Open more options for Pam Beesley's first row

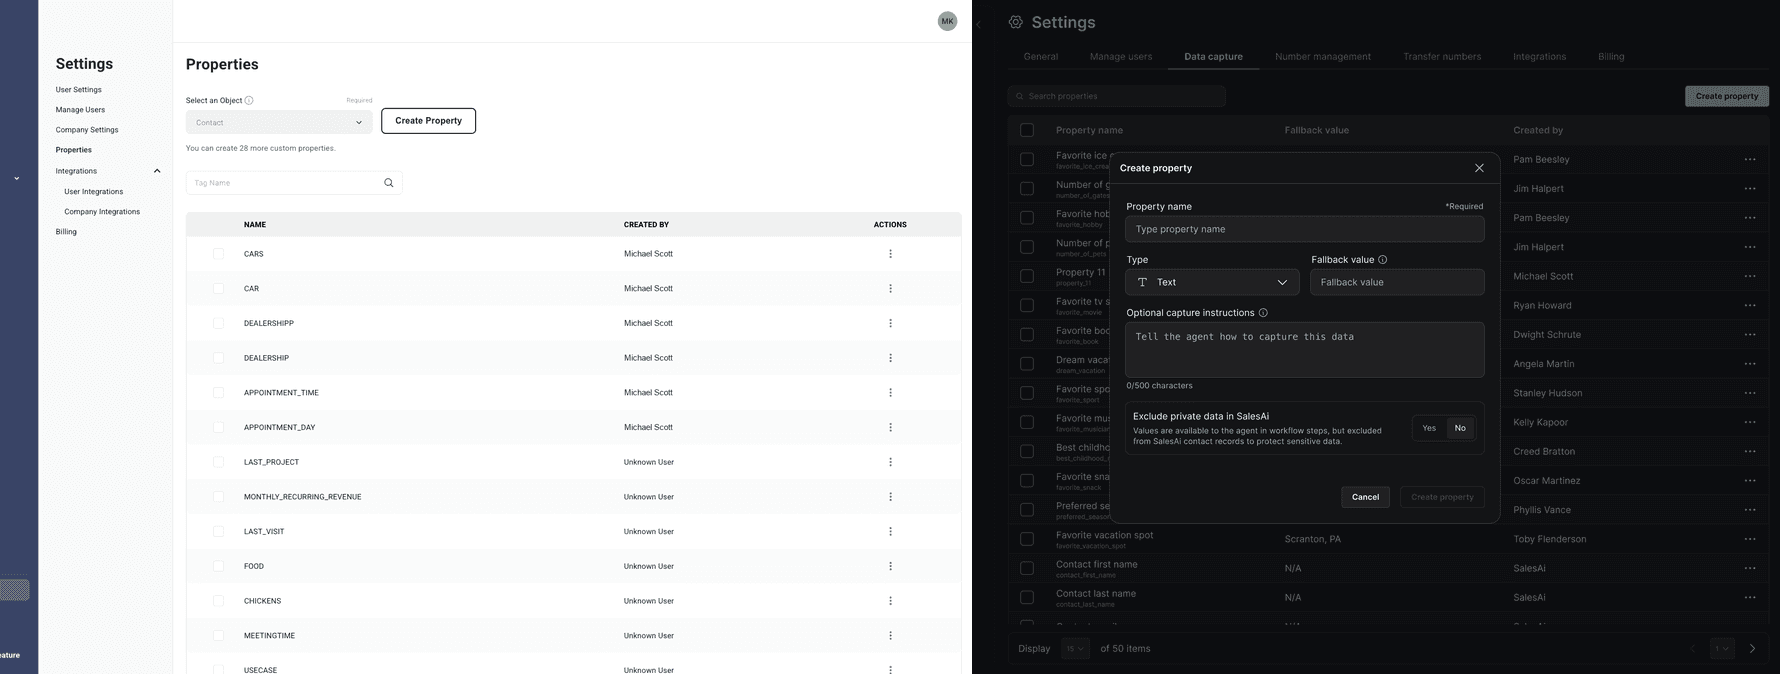[x=1749, y=159]
